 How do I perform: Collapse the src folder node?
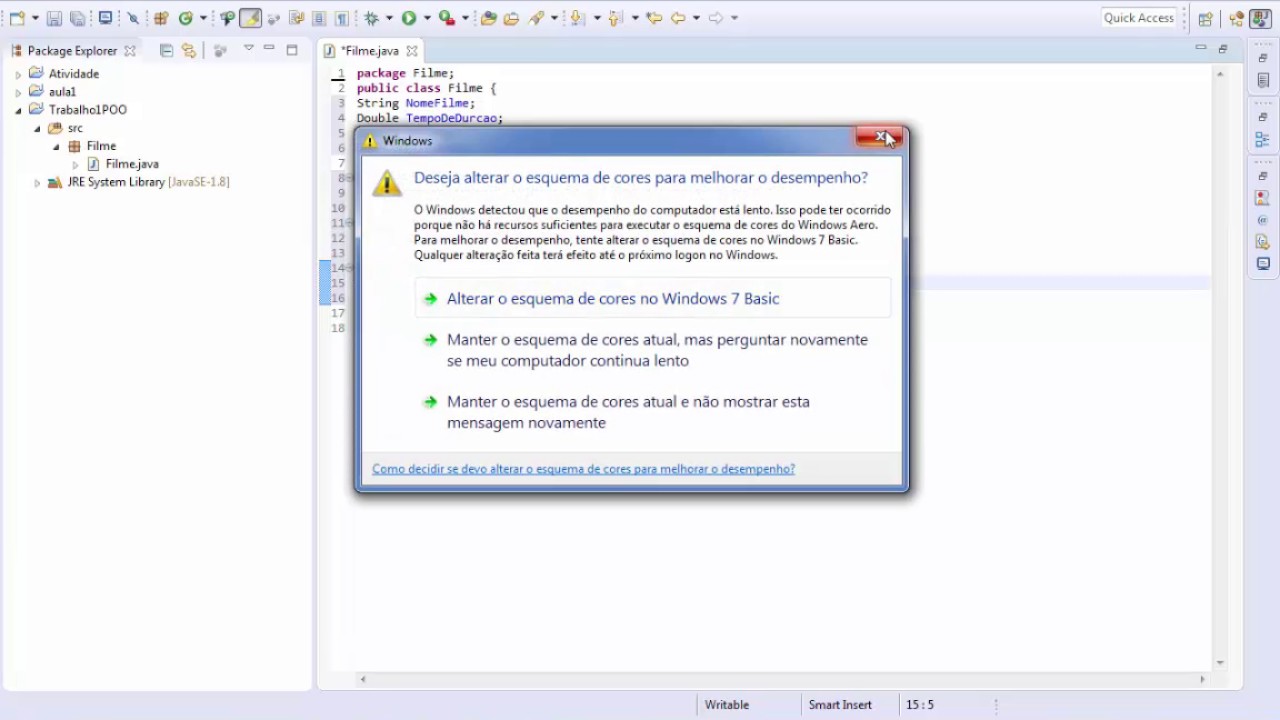[x=37, y=128]
